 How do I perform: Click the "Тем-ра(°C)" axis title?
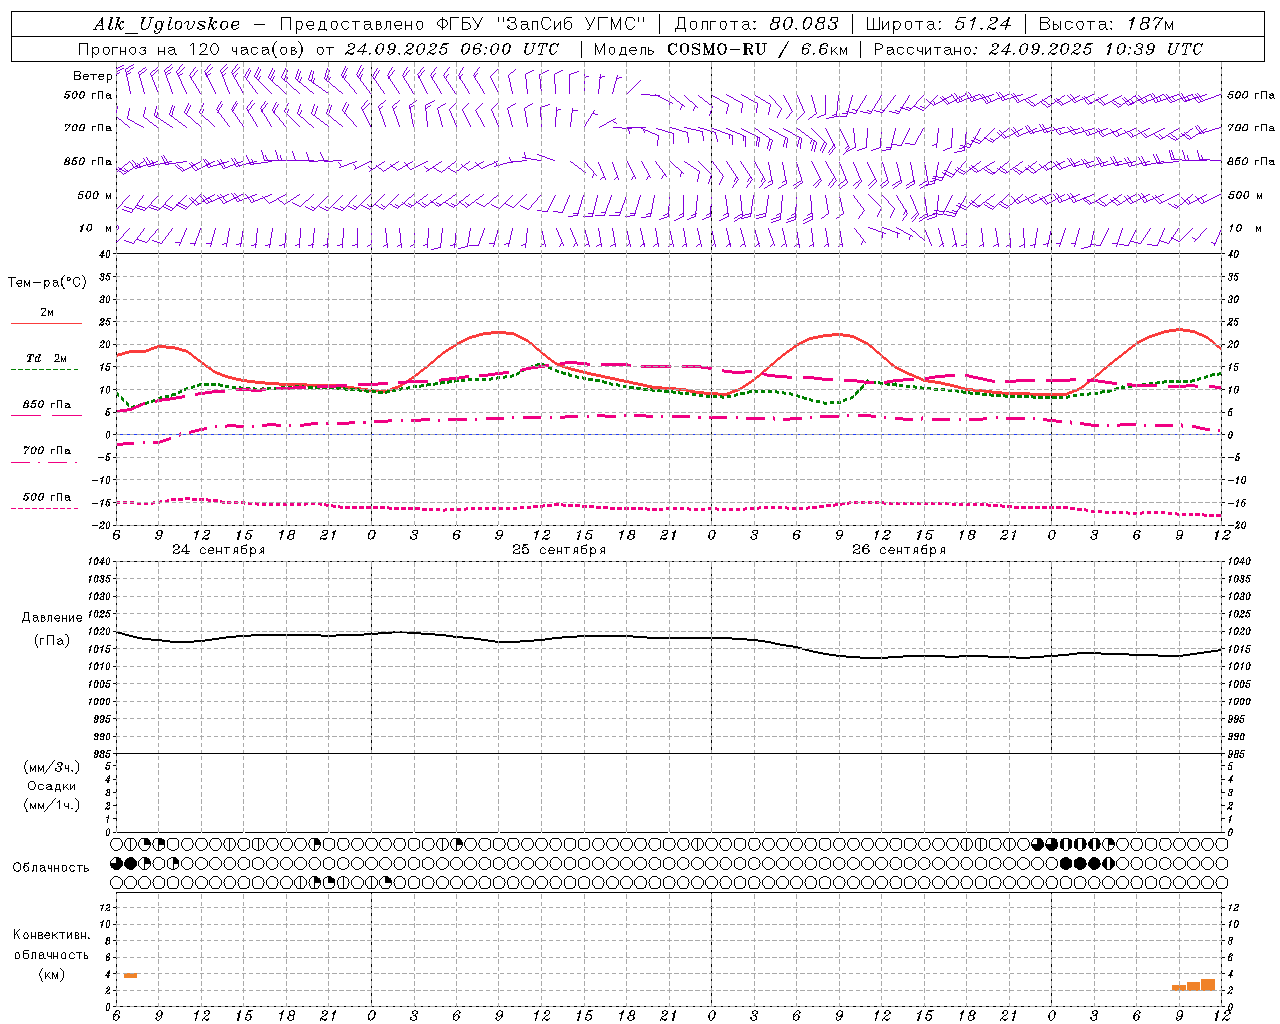(x=47, y=282)
